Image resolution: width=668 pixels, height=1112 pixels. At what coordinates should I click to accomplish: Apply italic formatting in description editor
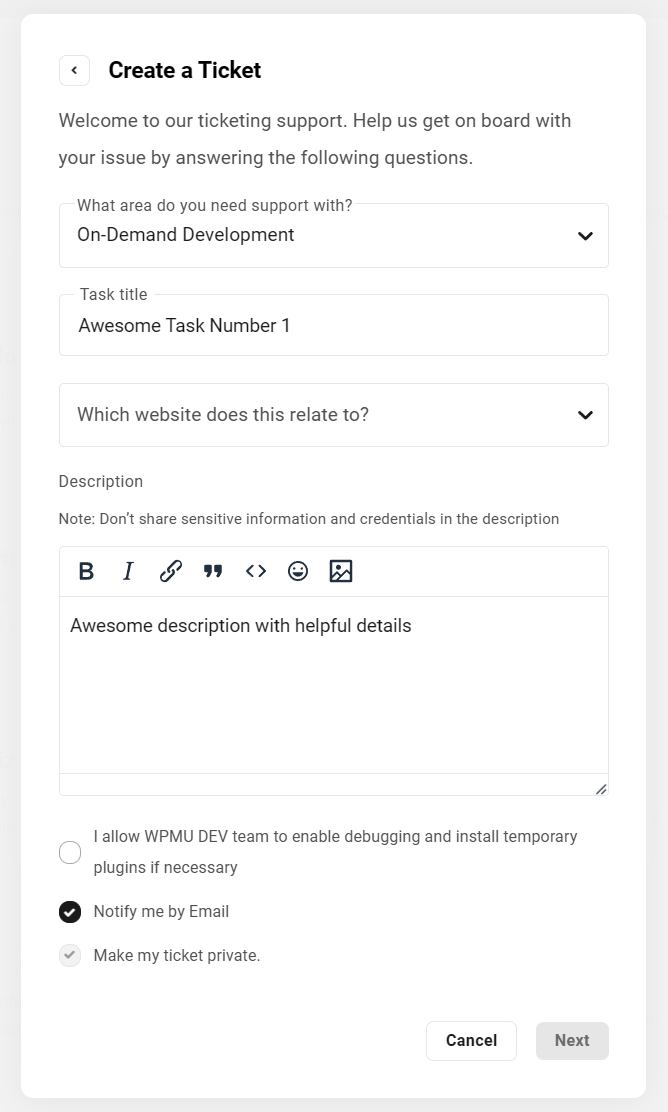(x=128, y=571)
